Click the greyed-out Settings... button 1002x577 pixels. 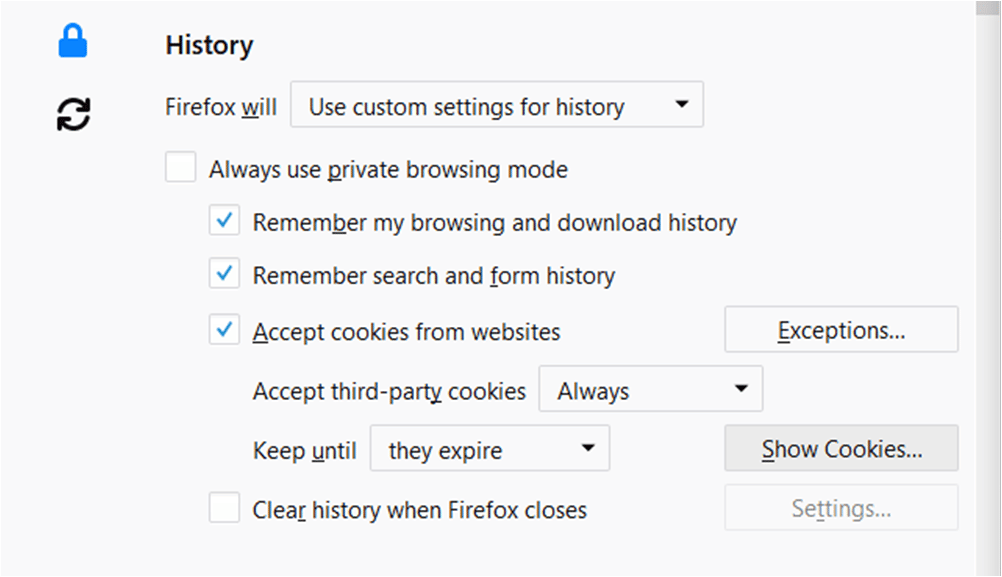pos(841,507)
